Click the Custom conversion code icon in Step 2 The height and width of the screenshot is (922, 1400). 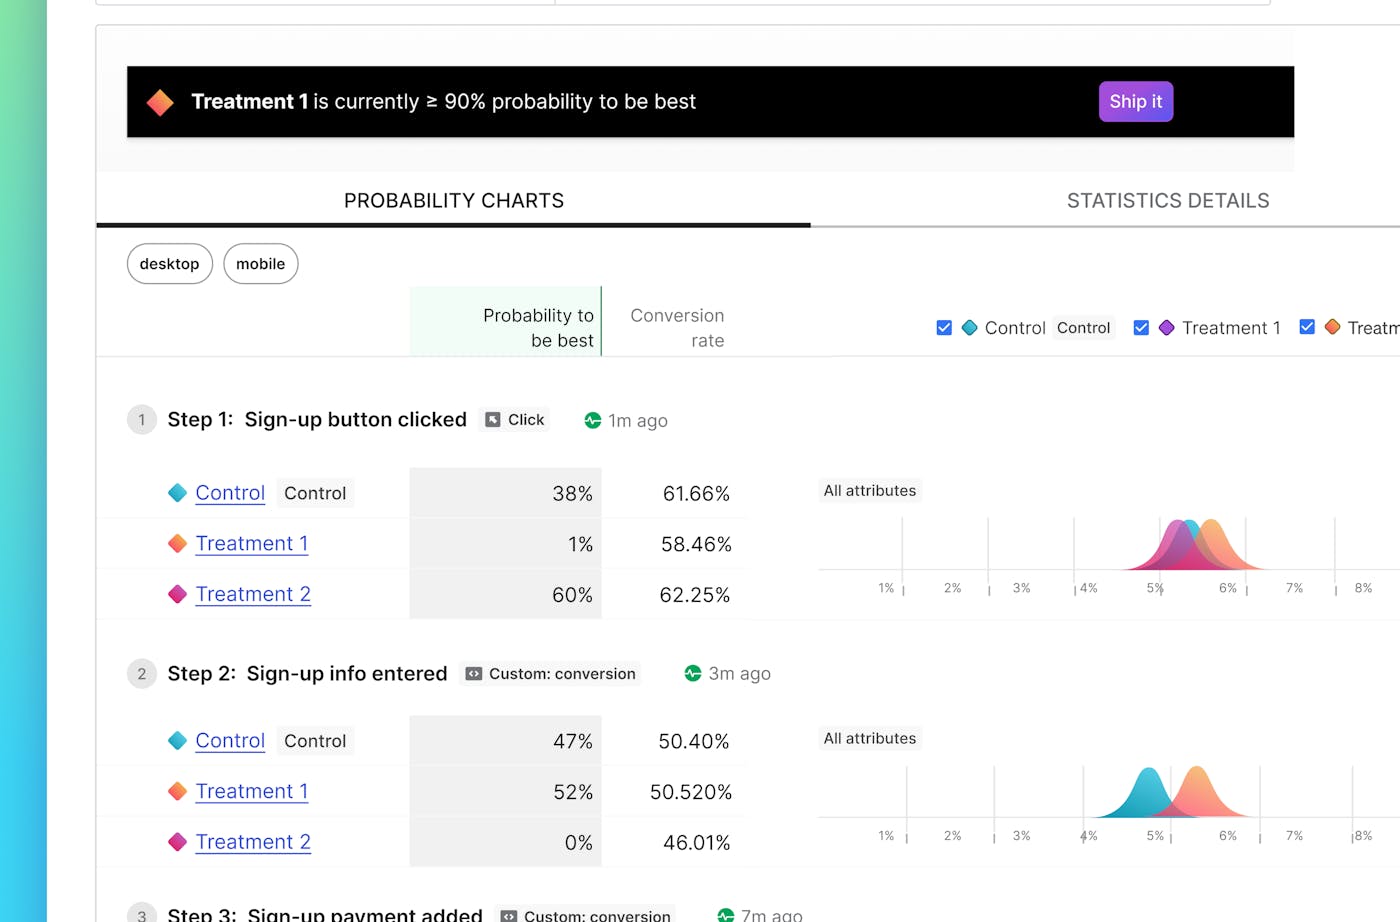point(474,674)
